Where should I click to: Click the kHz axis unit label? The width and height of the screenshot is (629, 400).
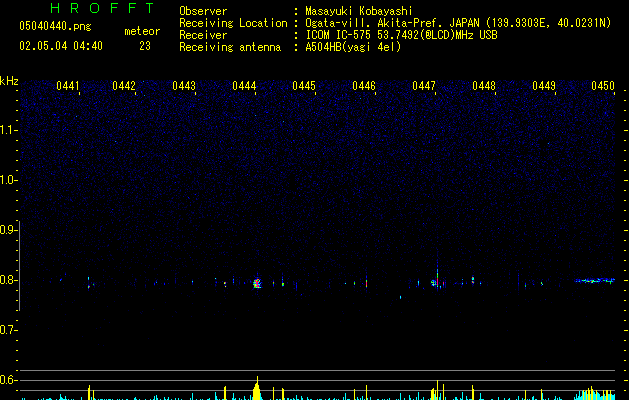tap(9, 81)
